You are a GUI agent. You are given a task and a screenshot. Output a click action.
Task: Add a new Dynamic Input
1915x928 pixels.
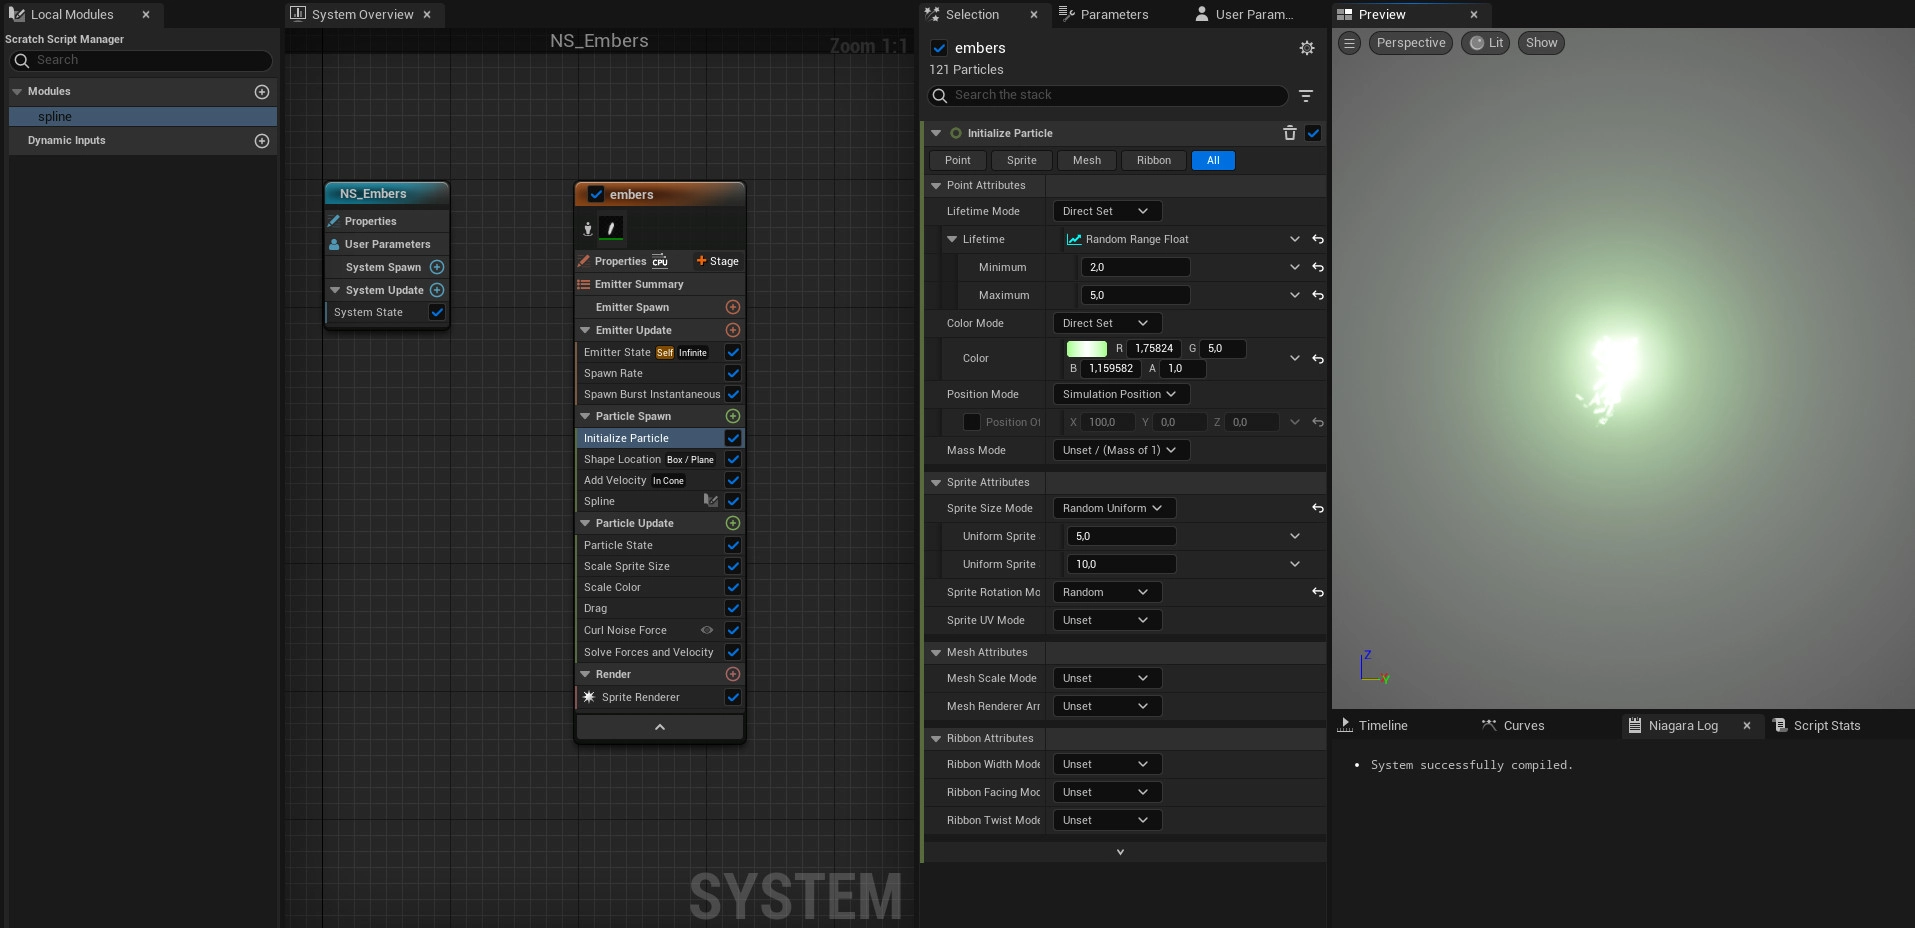pyautogui.click(x=262, y=141)
